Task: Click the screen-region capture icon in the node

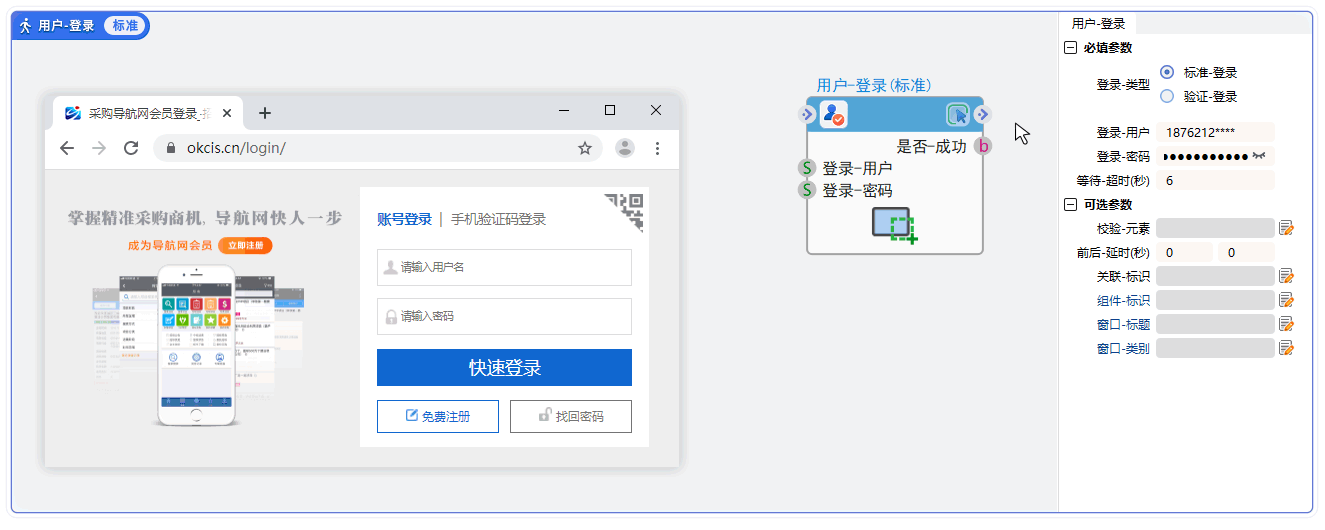Action: pyautogui.click(x=894, y=225)
